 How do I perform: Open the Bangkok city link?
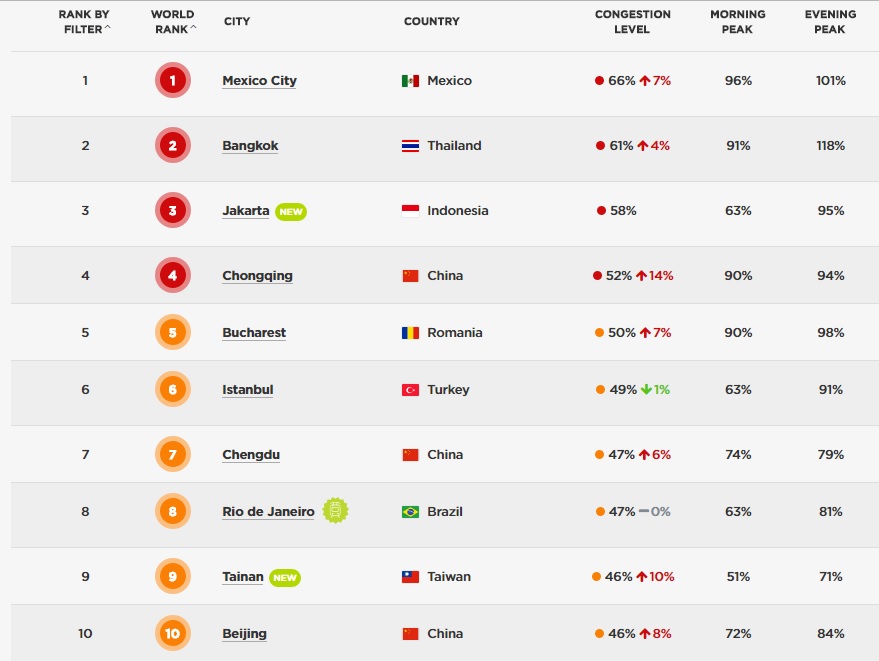point(250,146)
